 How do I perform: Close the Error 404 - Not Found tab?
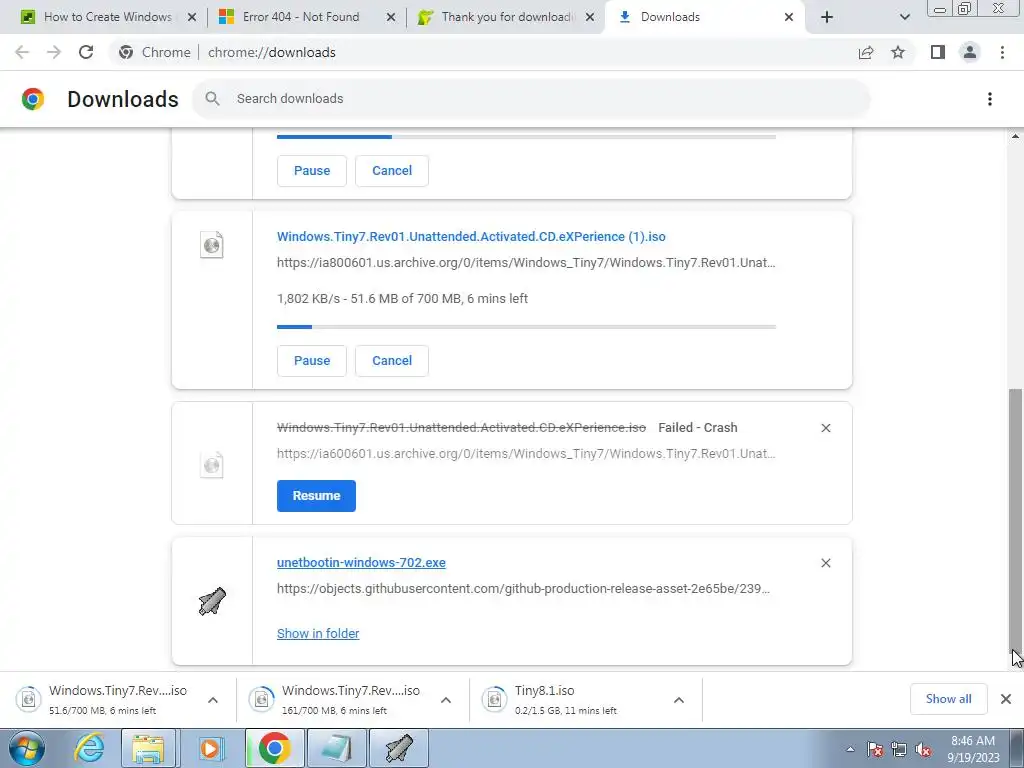pyautogui.click(x=391, y=17)
